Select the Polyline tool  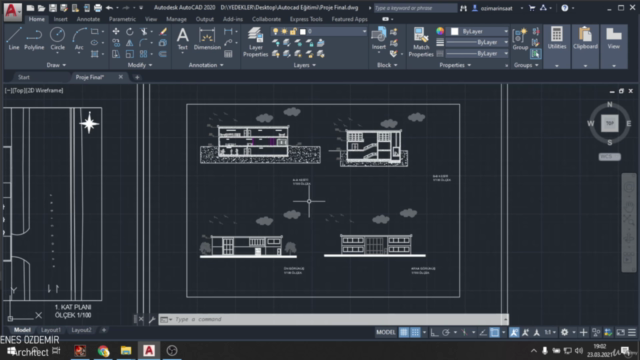tap(34, 39)
